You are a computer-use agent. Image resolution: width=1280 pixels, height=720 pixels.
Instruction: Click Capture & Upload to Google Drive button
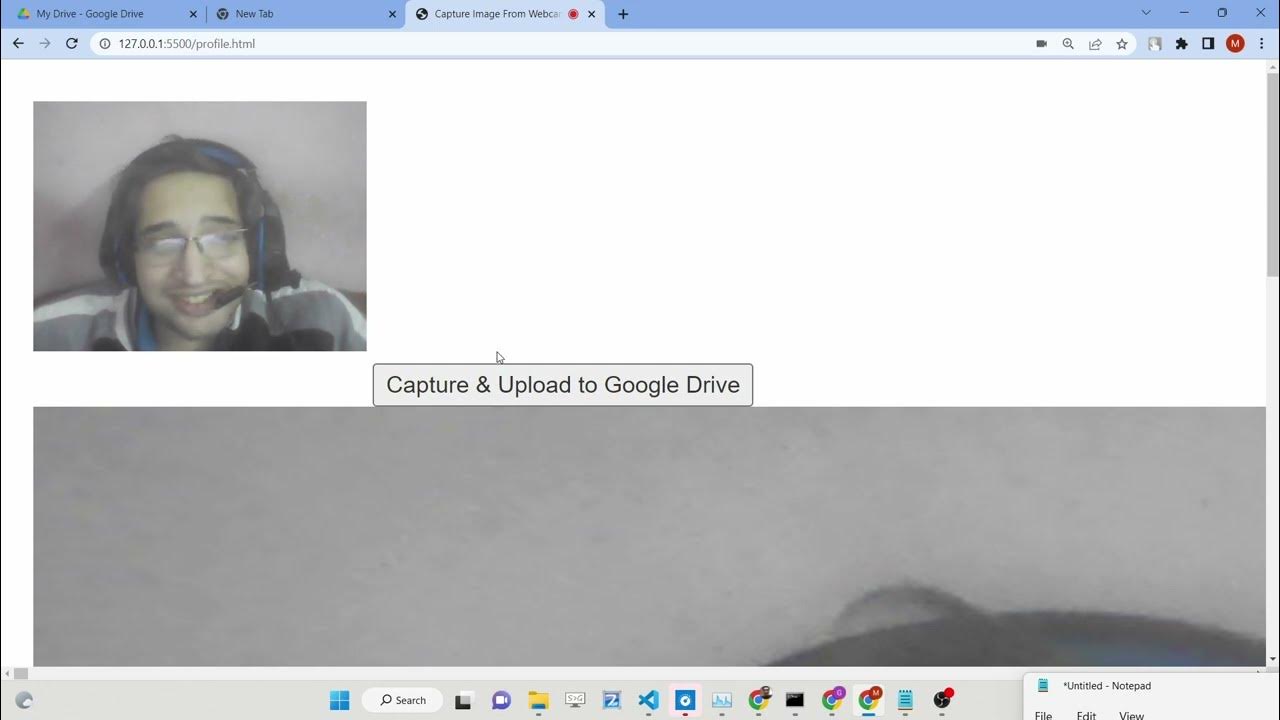click(x=562, y=385)
